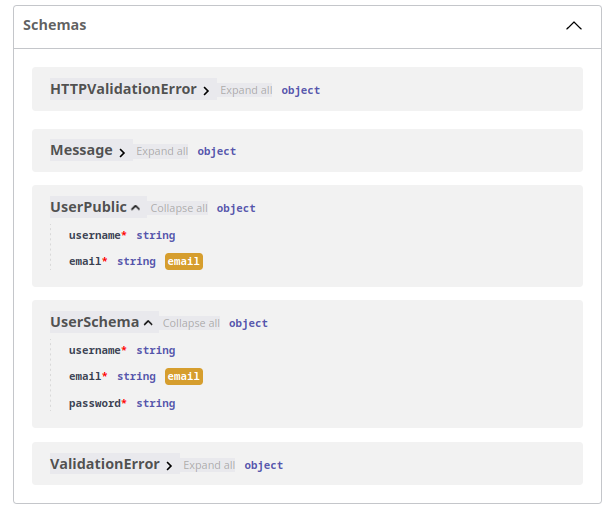
Task: Click Collapse all next to UserSchema
Action: (191, 324)
